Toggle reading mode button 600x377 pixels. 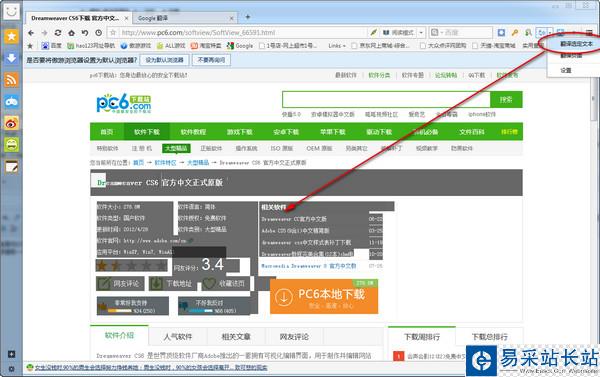coord(399,33)
